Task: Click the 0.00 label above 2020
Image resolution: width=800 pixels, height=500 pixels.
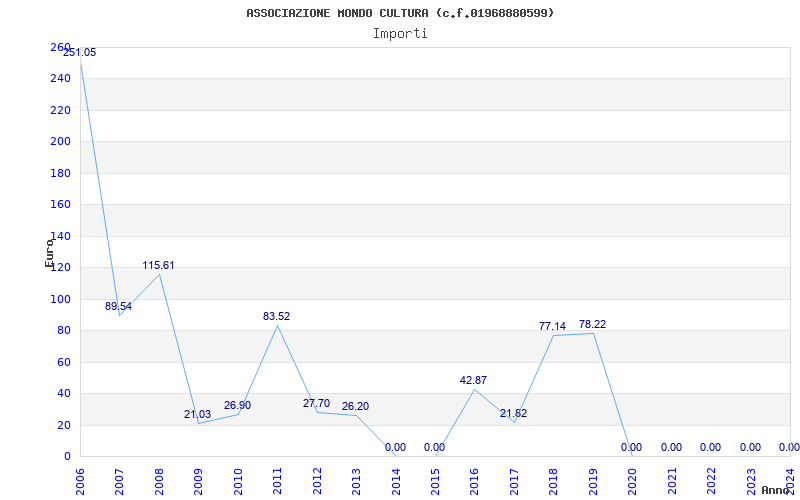Action: tap(632, 447)
